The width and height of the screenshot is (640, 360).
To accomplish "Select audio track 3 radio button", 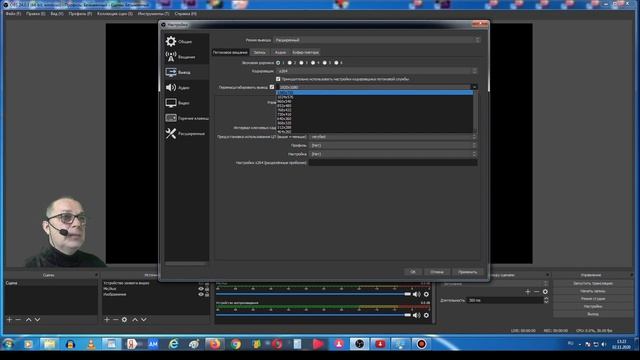I will tap(302, 63).
